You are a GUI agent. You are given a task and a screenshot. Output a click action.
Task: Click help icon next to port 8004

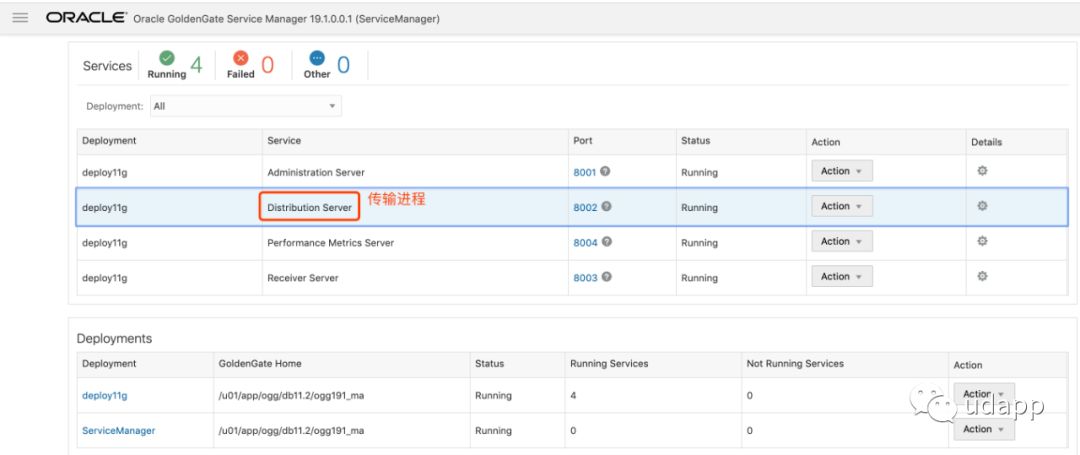coord(606,242)
